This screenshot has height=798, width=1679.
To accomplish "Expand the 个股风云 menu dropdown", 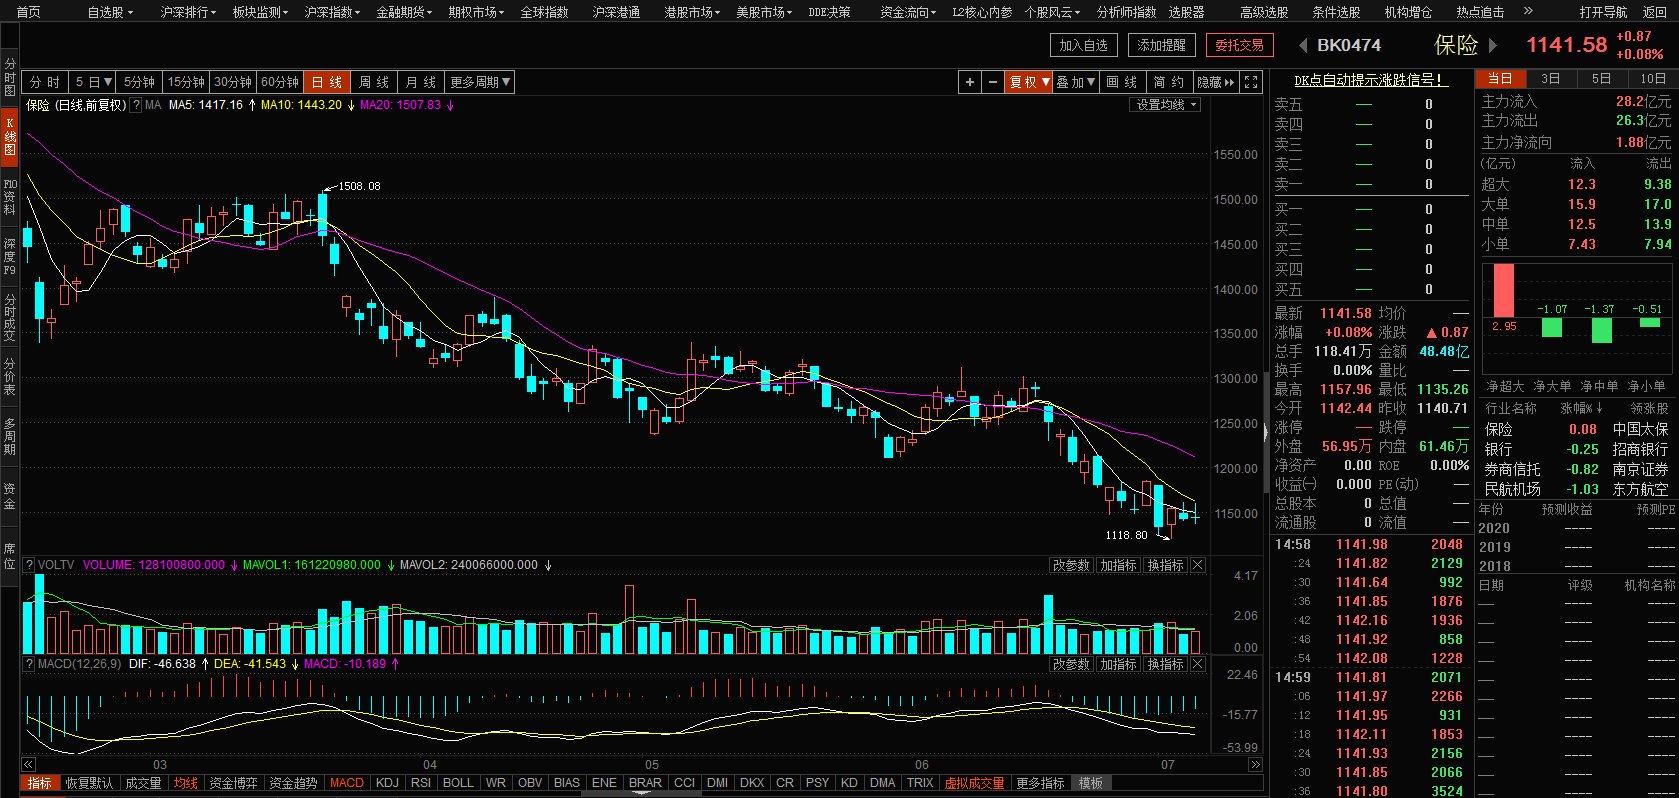I will tap(1052, 12).
